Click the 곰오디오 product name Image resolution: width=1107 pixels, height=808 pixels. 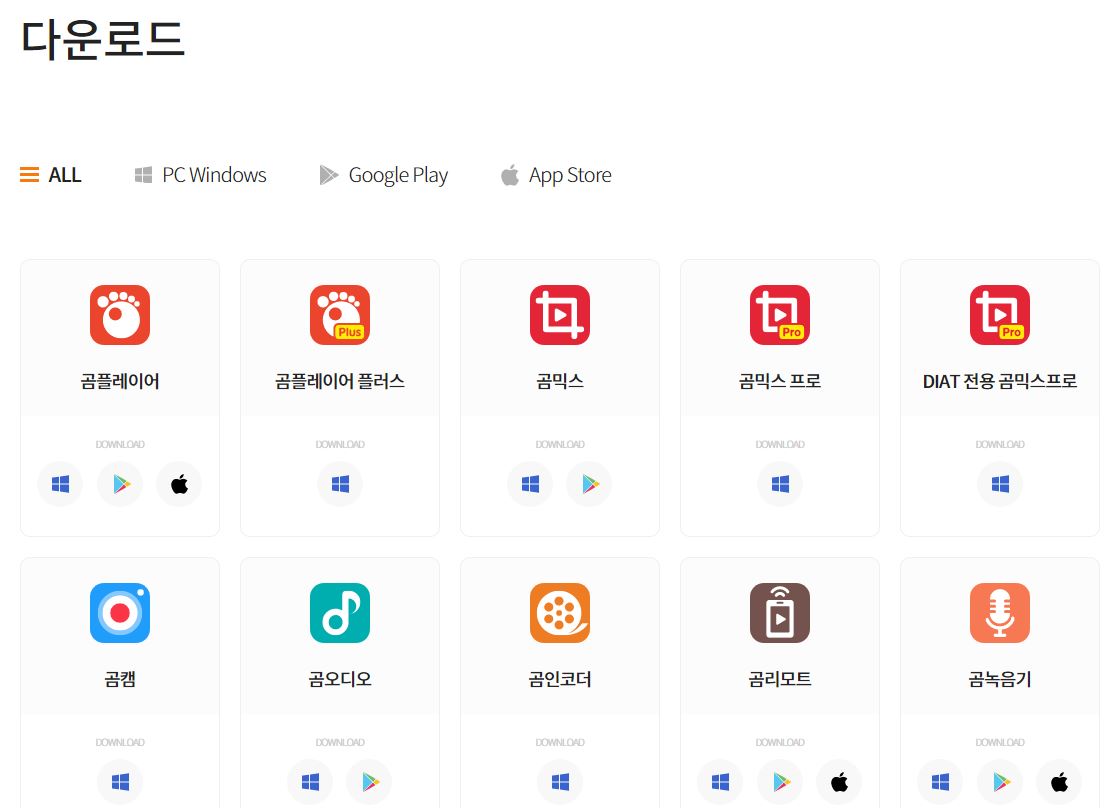340,679
